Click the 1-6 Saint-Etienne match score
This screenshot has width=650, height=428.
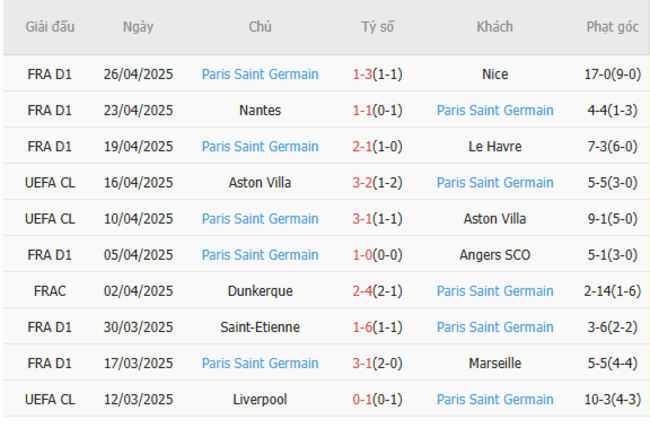pyautogui.click(x=362, y=327)
